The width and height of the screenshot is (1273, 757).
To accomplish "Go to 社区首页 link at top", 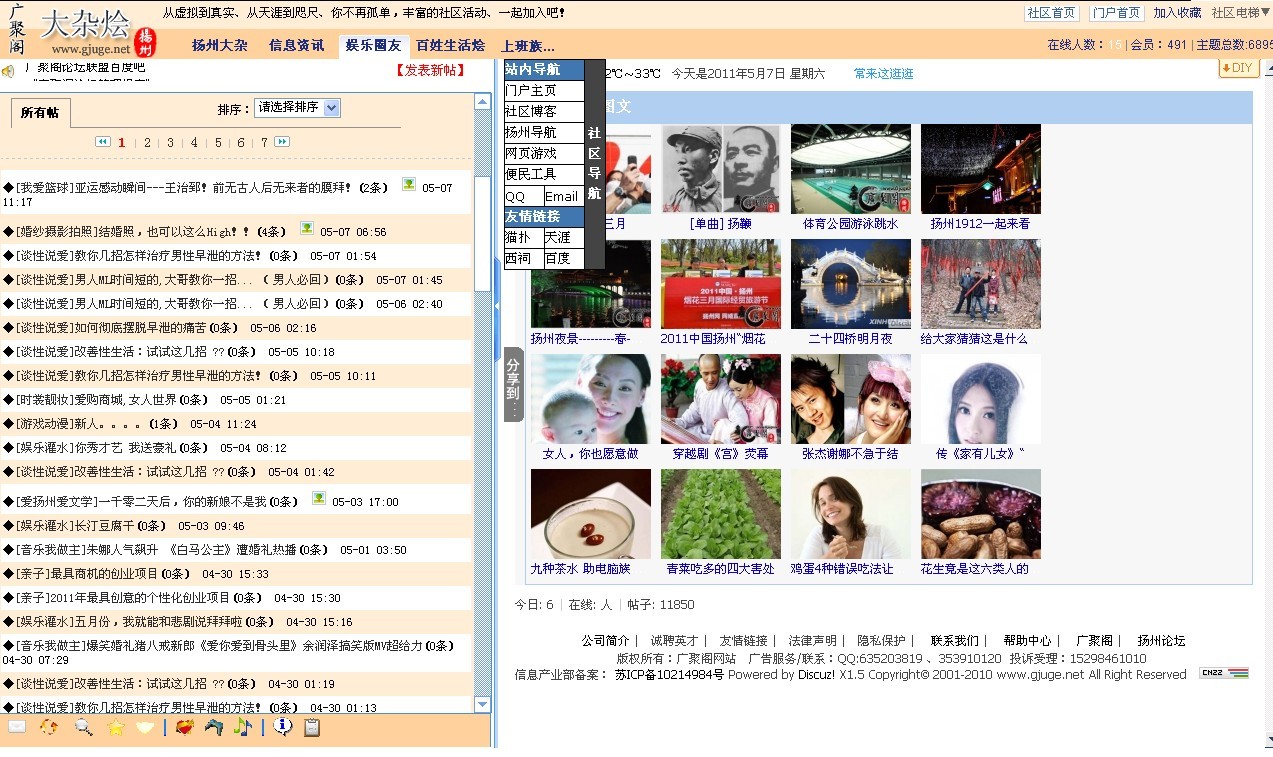I will pyautogui.click(x=1052, y=13).
